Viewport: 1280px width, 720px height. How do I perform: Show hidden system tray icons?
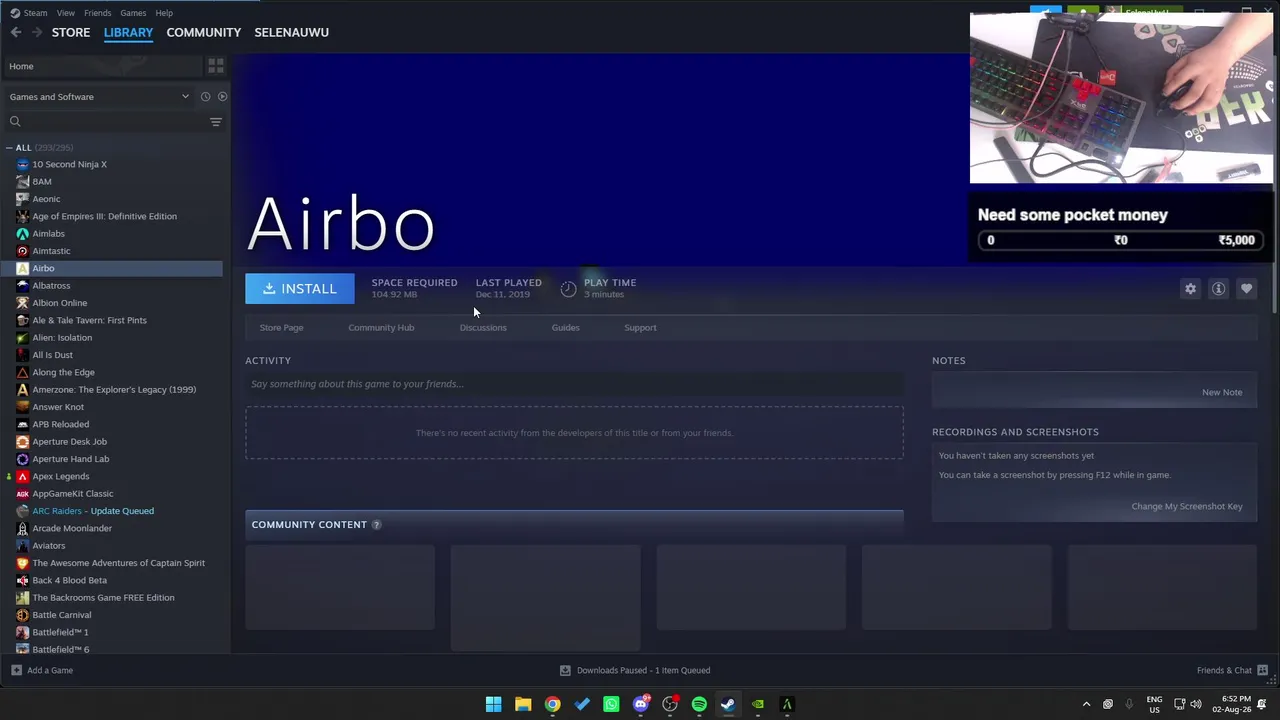point(1086,704)
